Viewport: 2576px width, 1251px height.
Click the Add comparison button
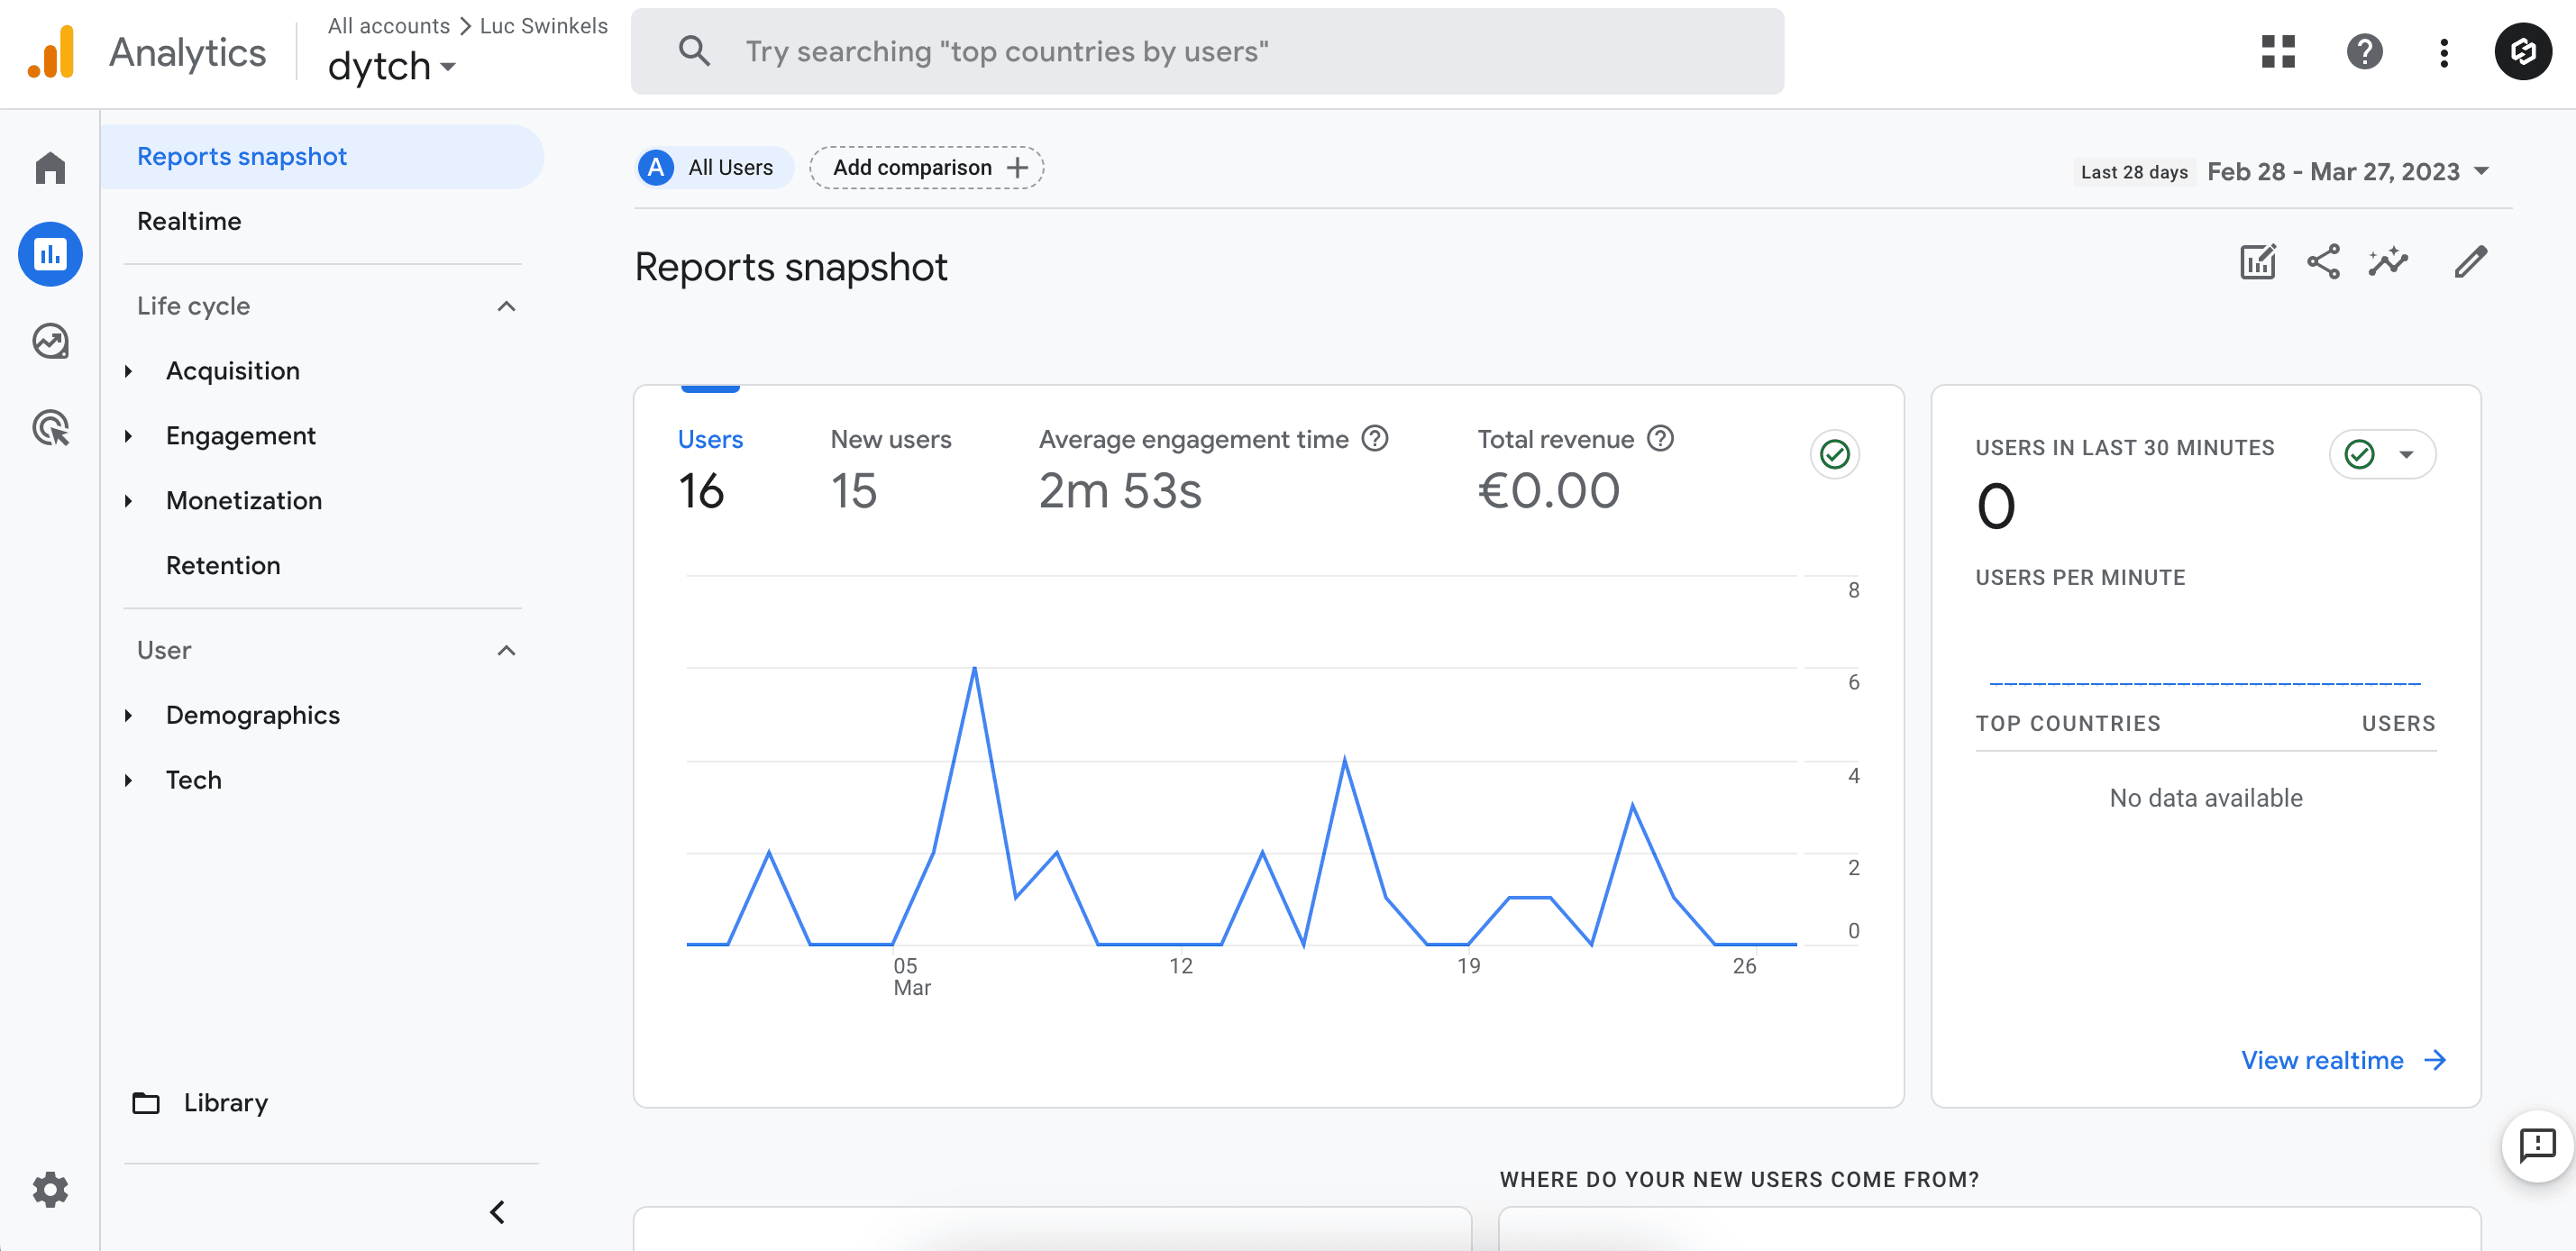click(927, 168)
